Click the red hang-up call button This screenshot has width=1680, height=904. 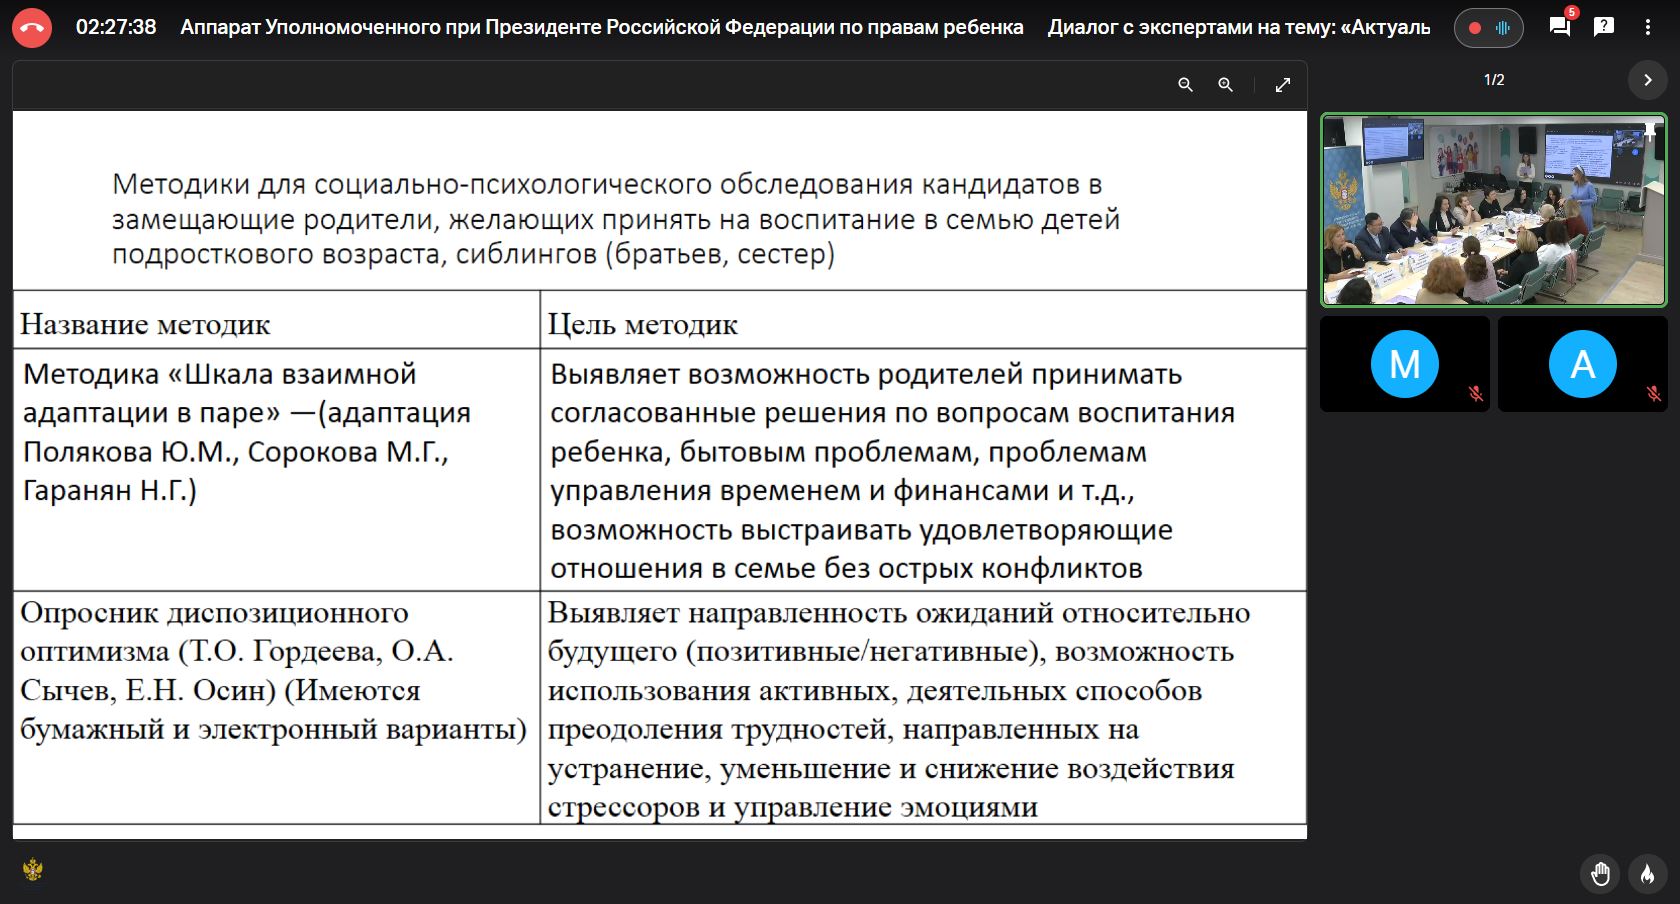[32, 28]
